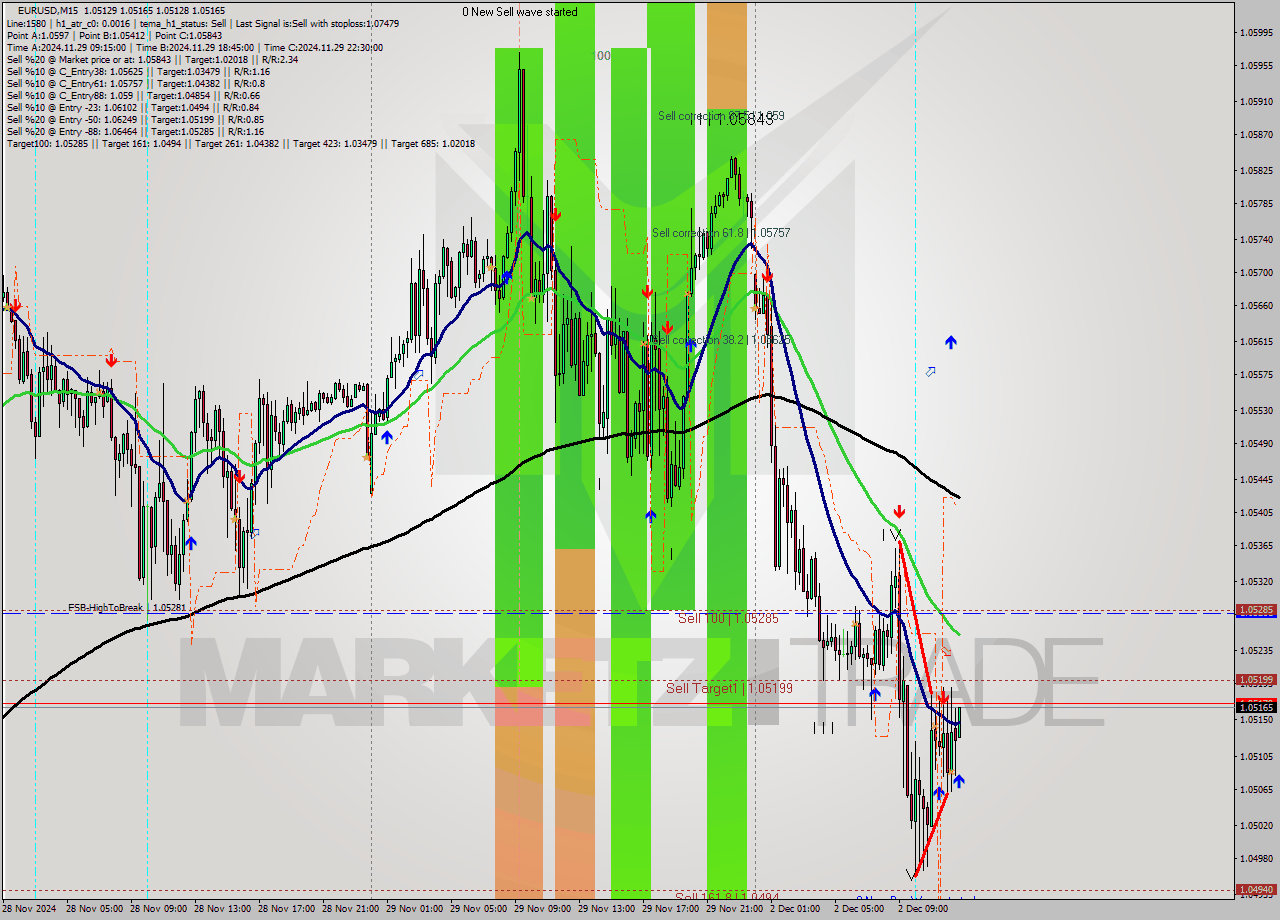
Task: Click the black 1.05165 current price tag
Action: click(x=1255, y=707)
